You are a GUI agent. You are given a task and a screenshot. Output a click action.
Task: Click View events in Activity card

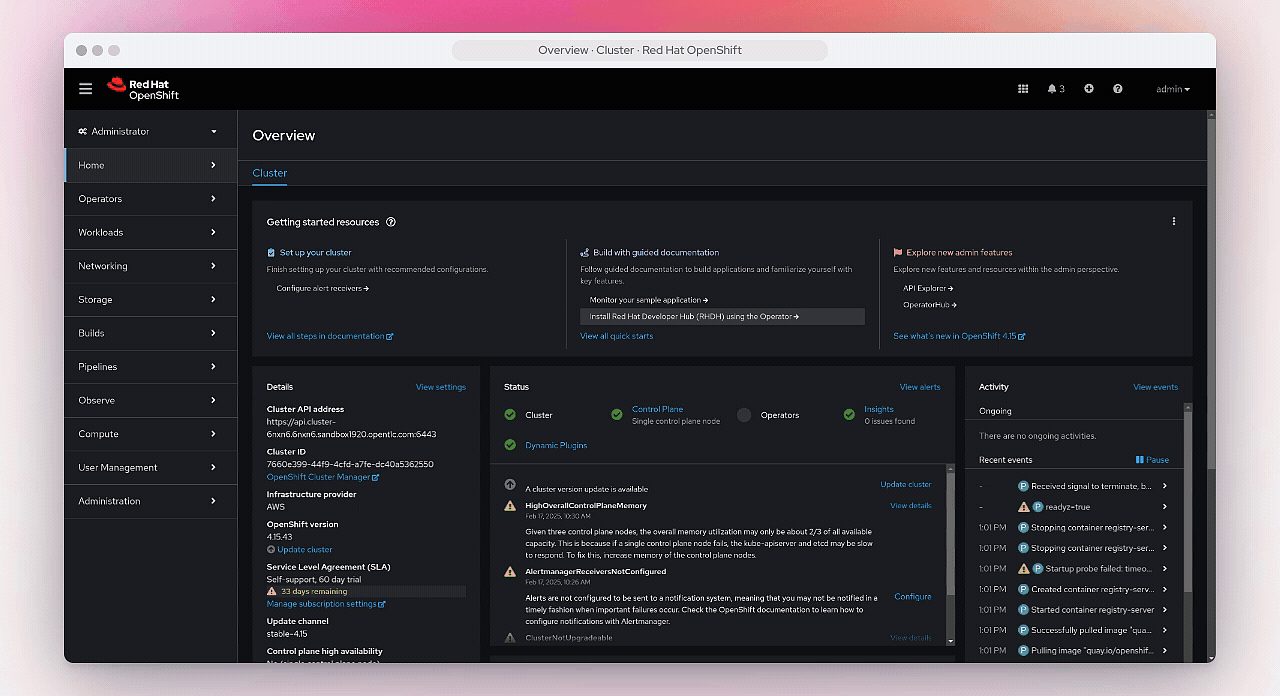coord(1156,387)
